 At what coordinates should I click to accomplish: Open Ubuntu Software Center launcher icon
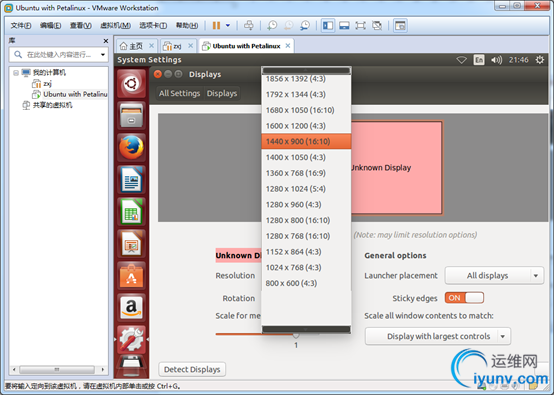131,276
